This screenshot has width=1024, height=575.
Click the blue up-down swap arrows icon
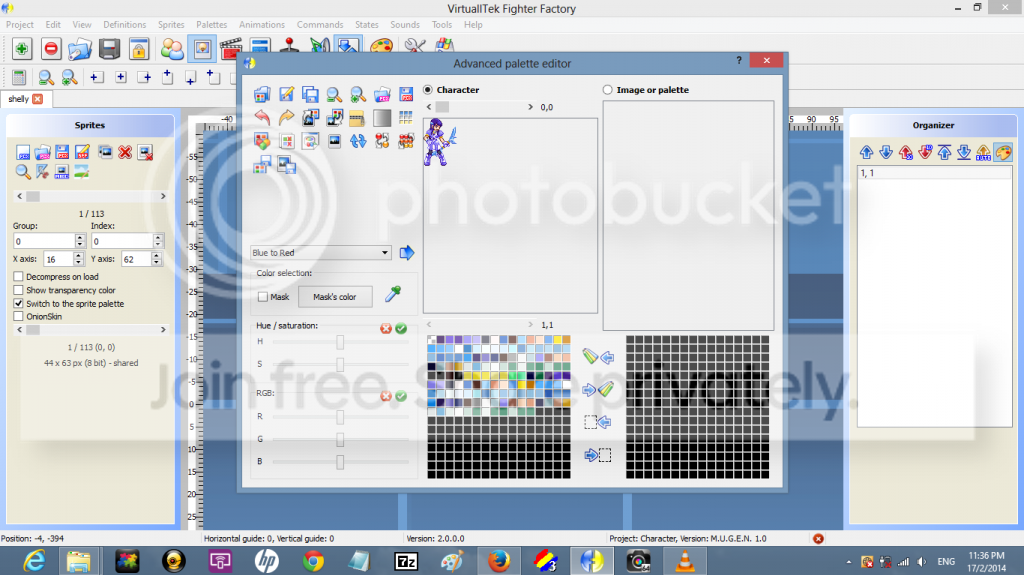point(358,141)
